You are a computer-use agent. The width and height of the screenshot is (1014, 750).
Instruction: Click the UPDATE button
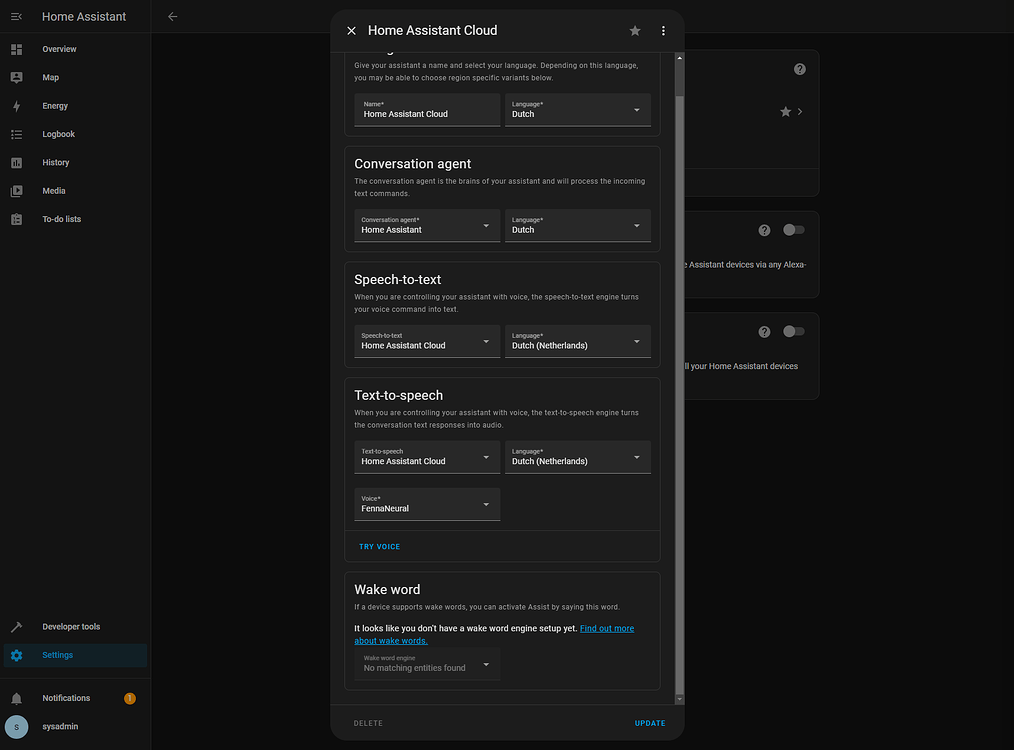point(650,723)
